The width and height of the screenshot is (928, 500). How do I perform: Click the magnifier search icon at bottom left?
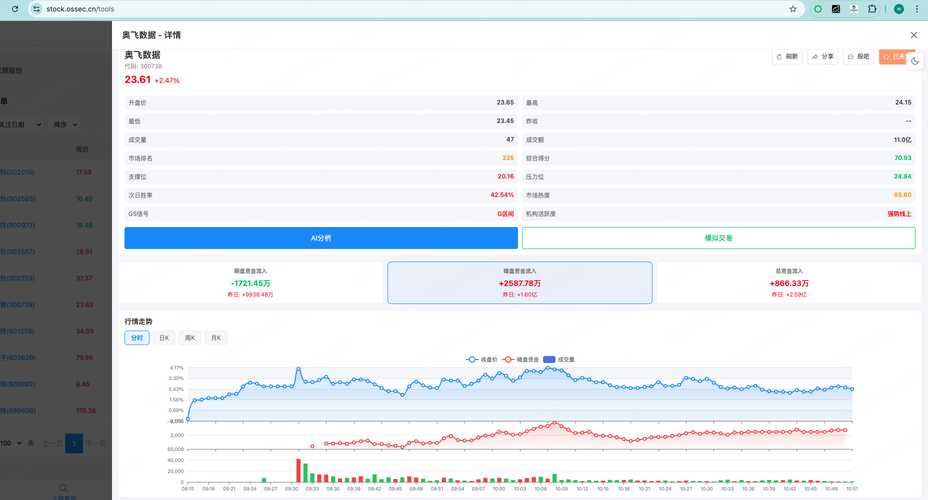pos(63,488)
